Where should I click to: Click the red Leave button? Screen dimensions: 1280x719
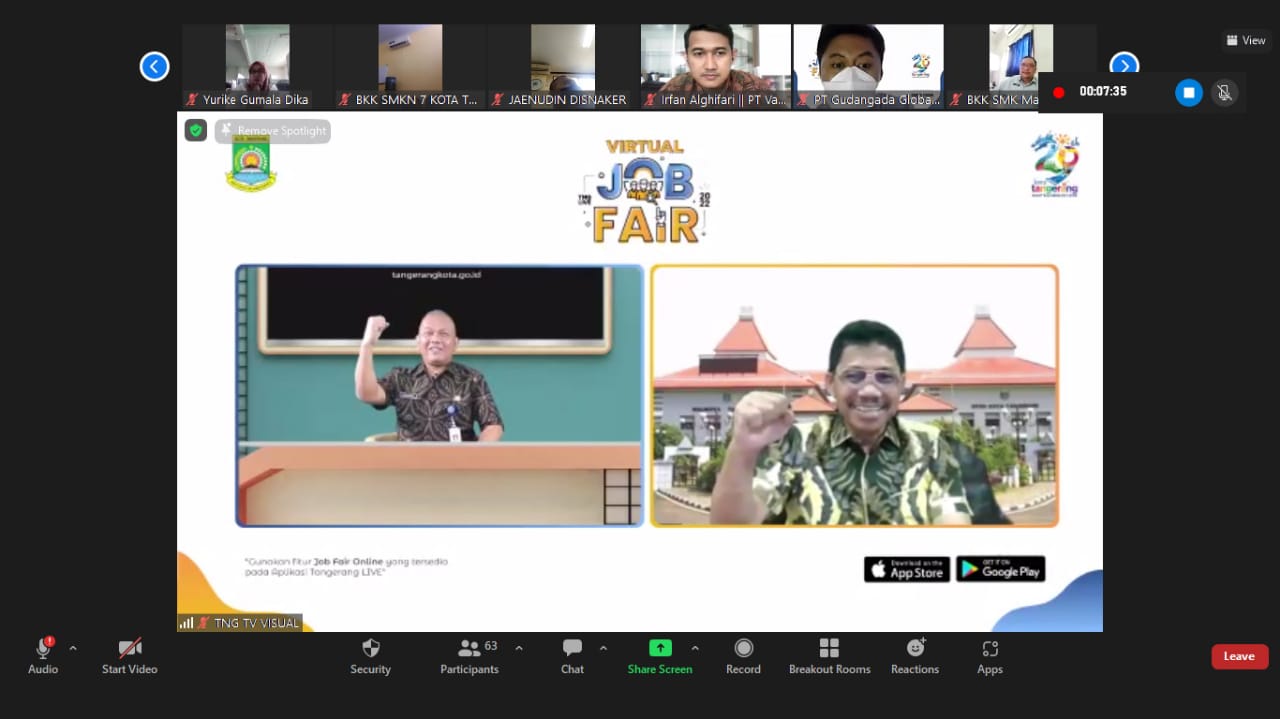pyautogui.click(x=1239, y=656)
